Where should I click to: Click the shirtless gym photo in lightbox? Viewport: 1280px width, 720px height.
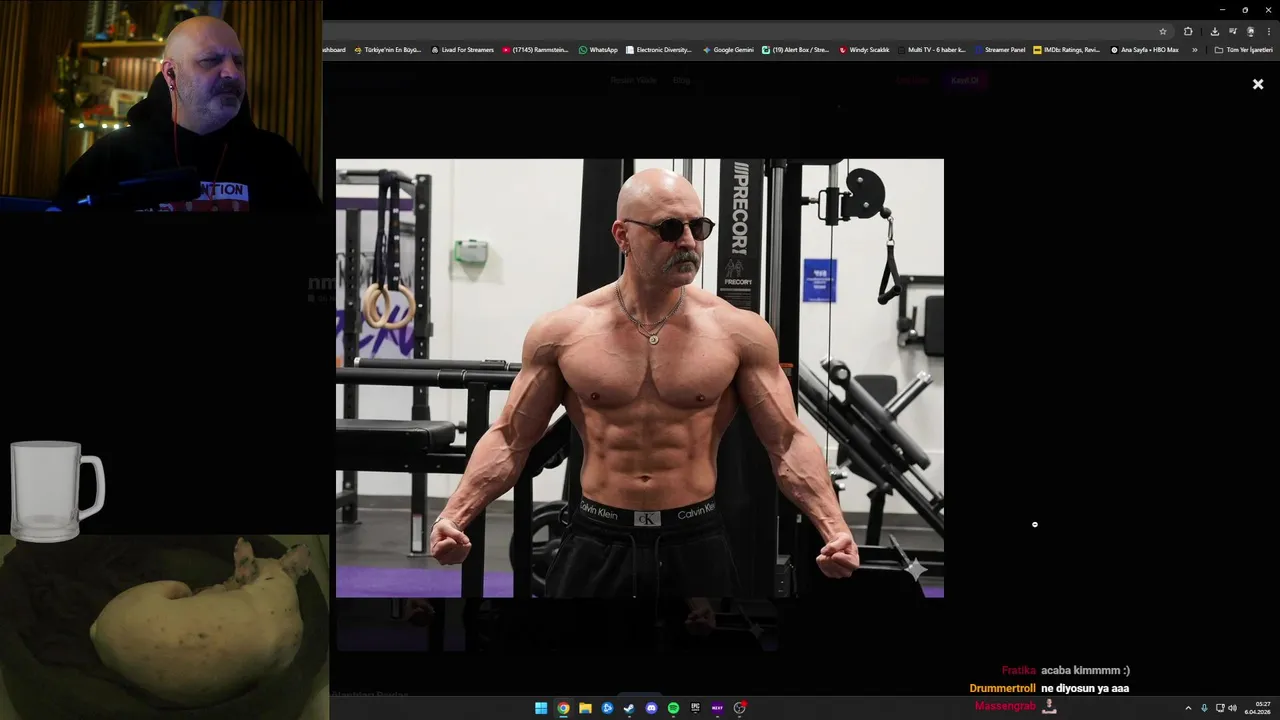tap(640, 378)
